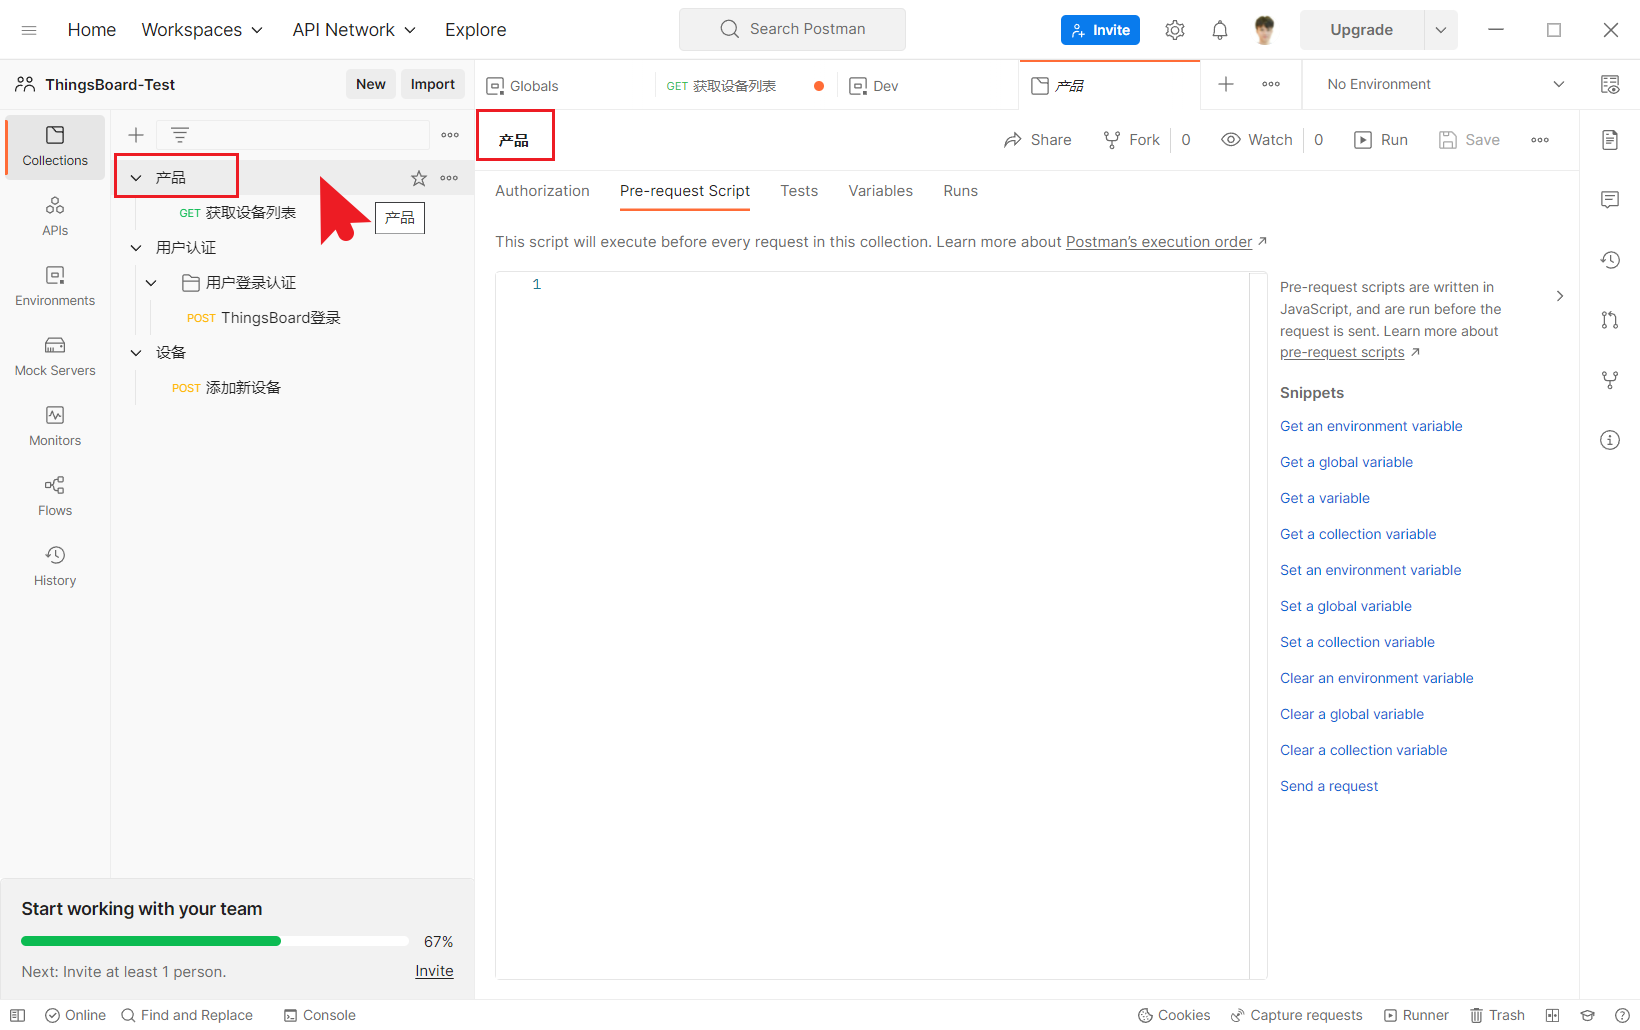Open the Forks right sidebar icon
This screenshot has height=1030, width=1640.
click(1610, 380)
